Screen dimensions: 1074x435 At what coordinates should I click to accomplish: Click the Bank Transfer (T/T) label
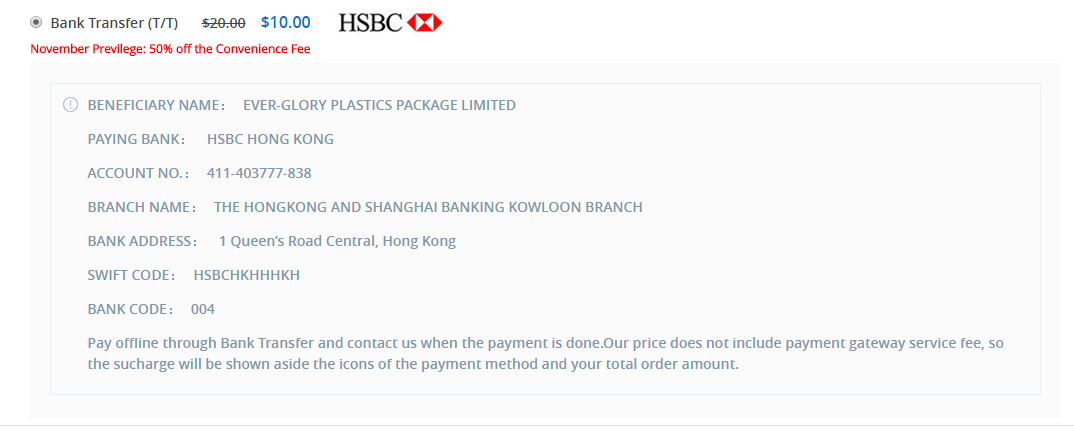[x=114, y=22]
